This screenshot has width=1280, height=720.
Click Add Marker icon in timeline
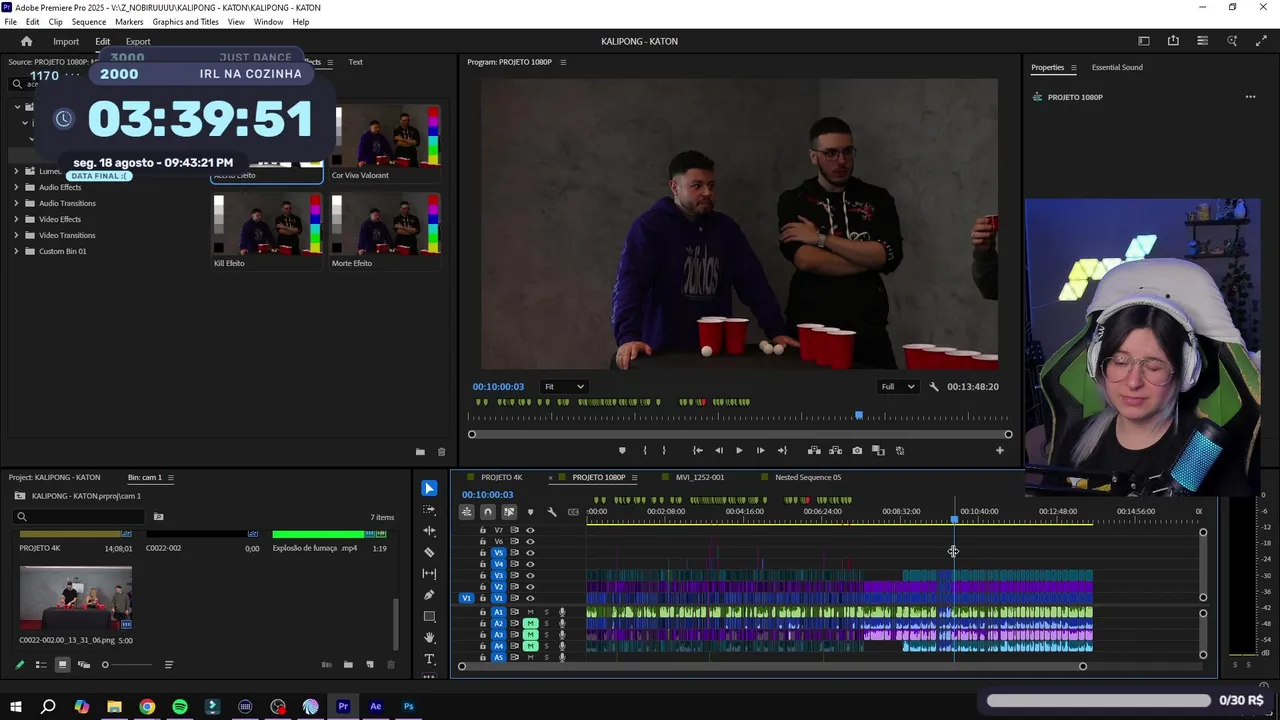[530, 512]
